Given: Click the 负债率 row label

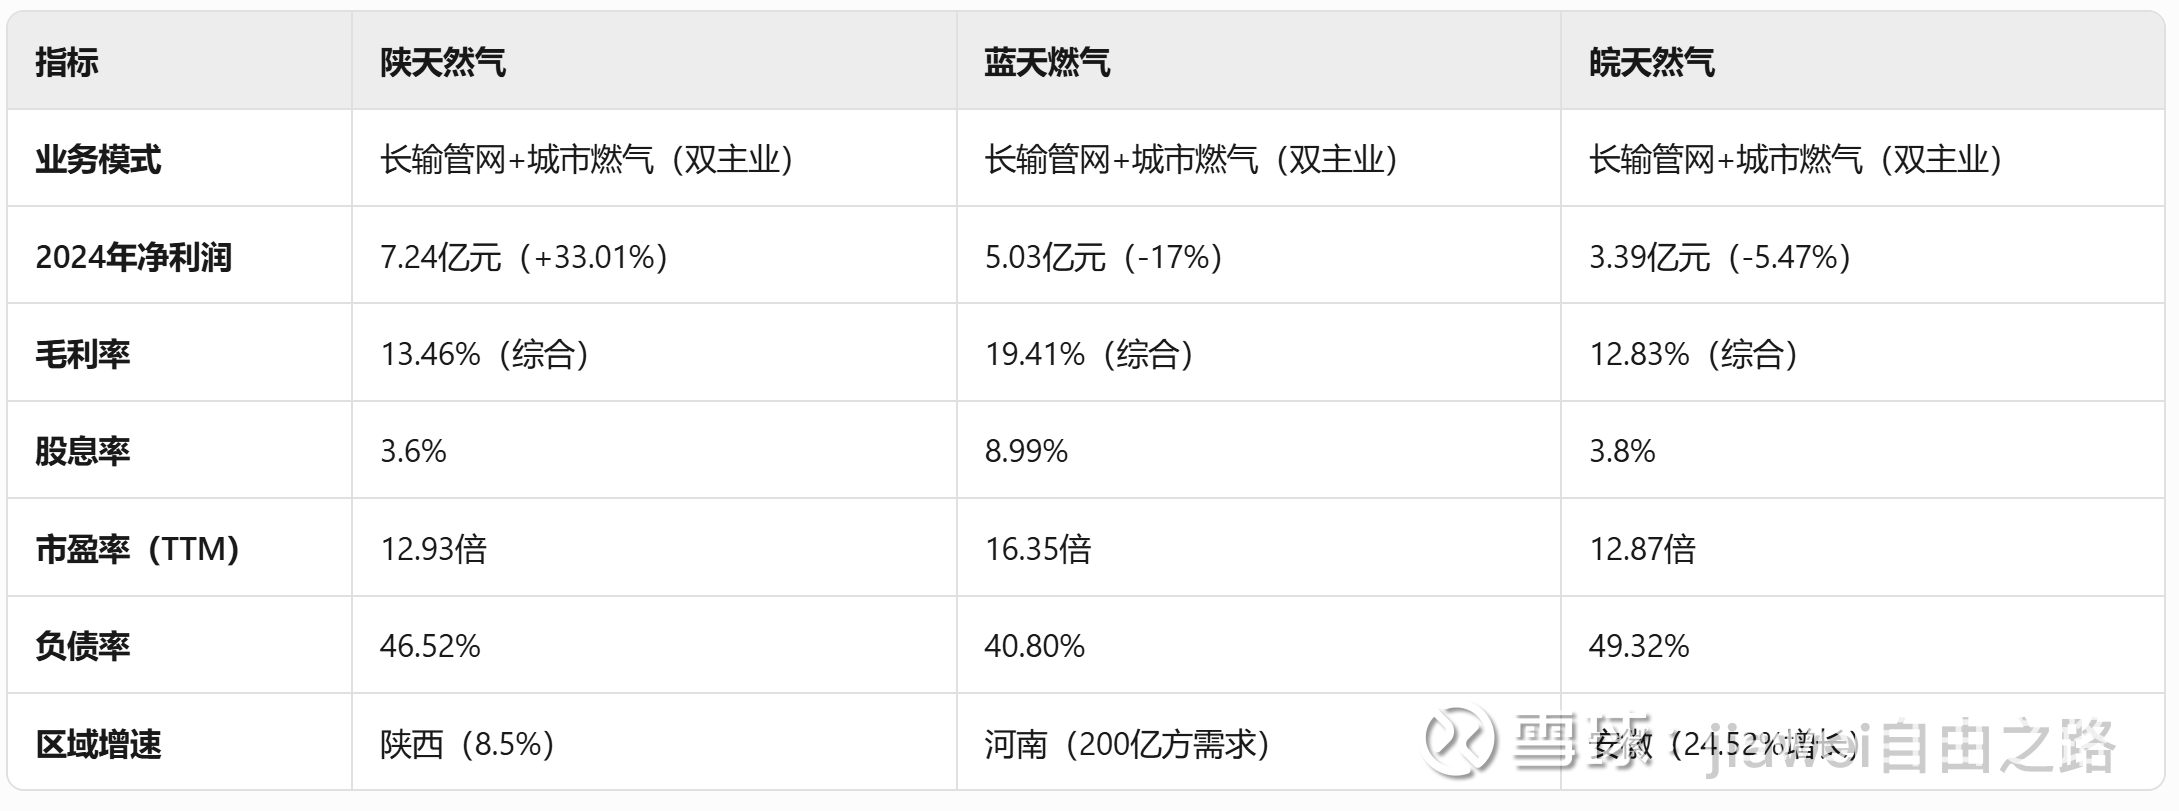Looking at the screenshot, I should (x=83, y=646).
